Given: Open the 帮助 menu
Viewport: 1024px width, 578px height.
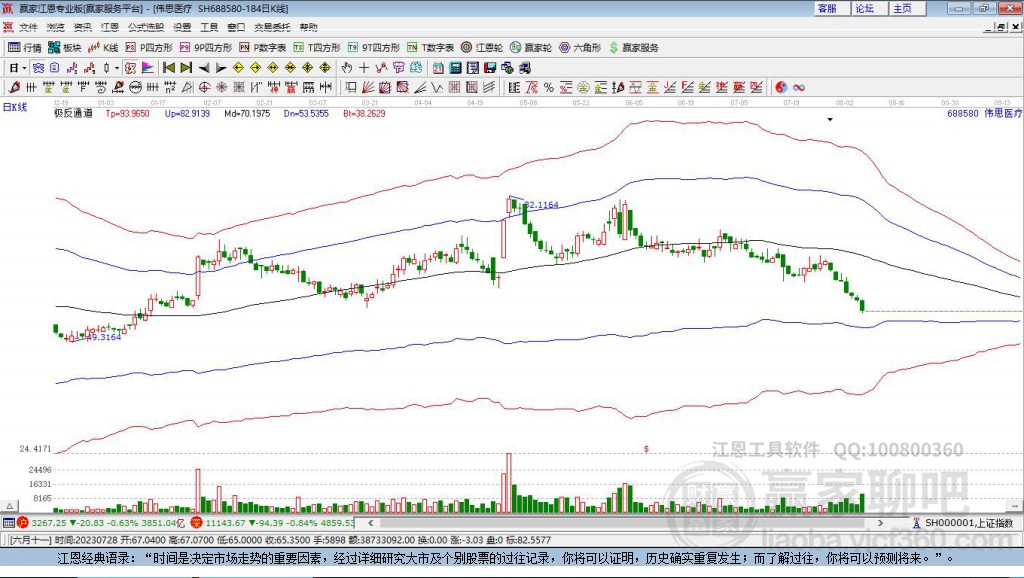Looking at the screenshot, I should point(308,27).
